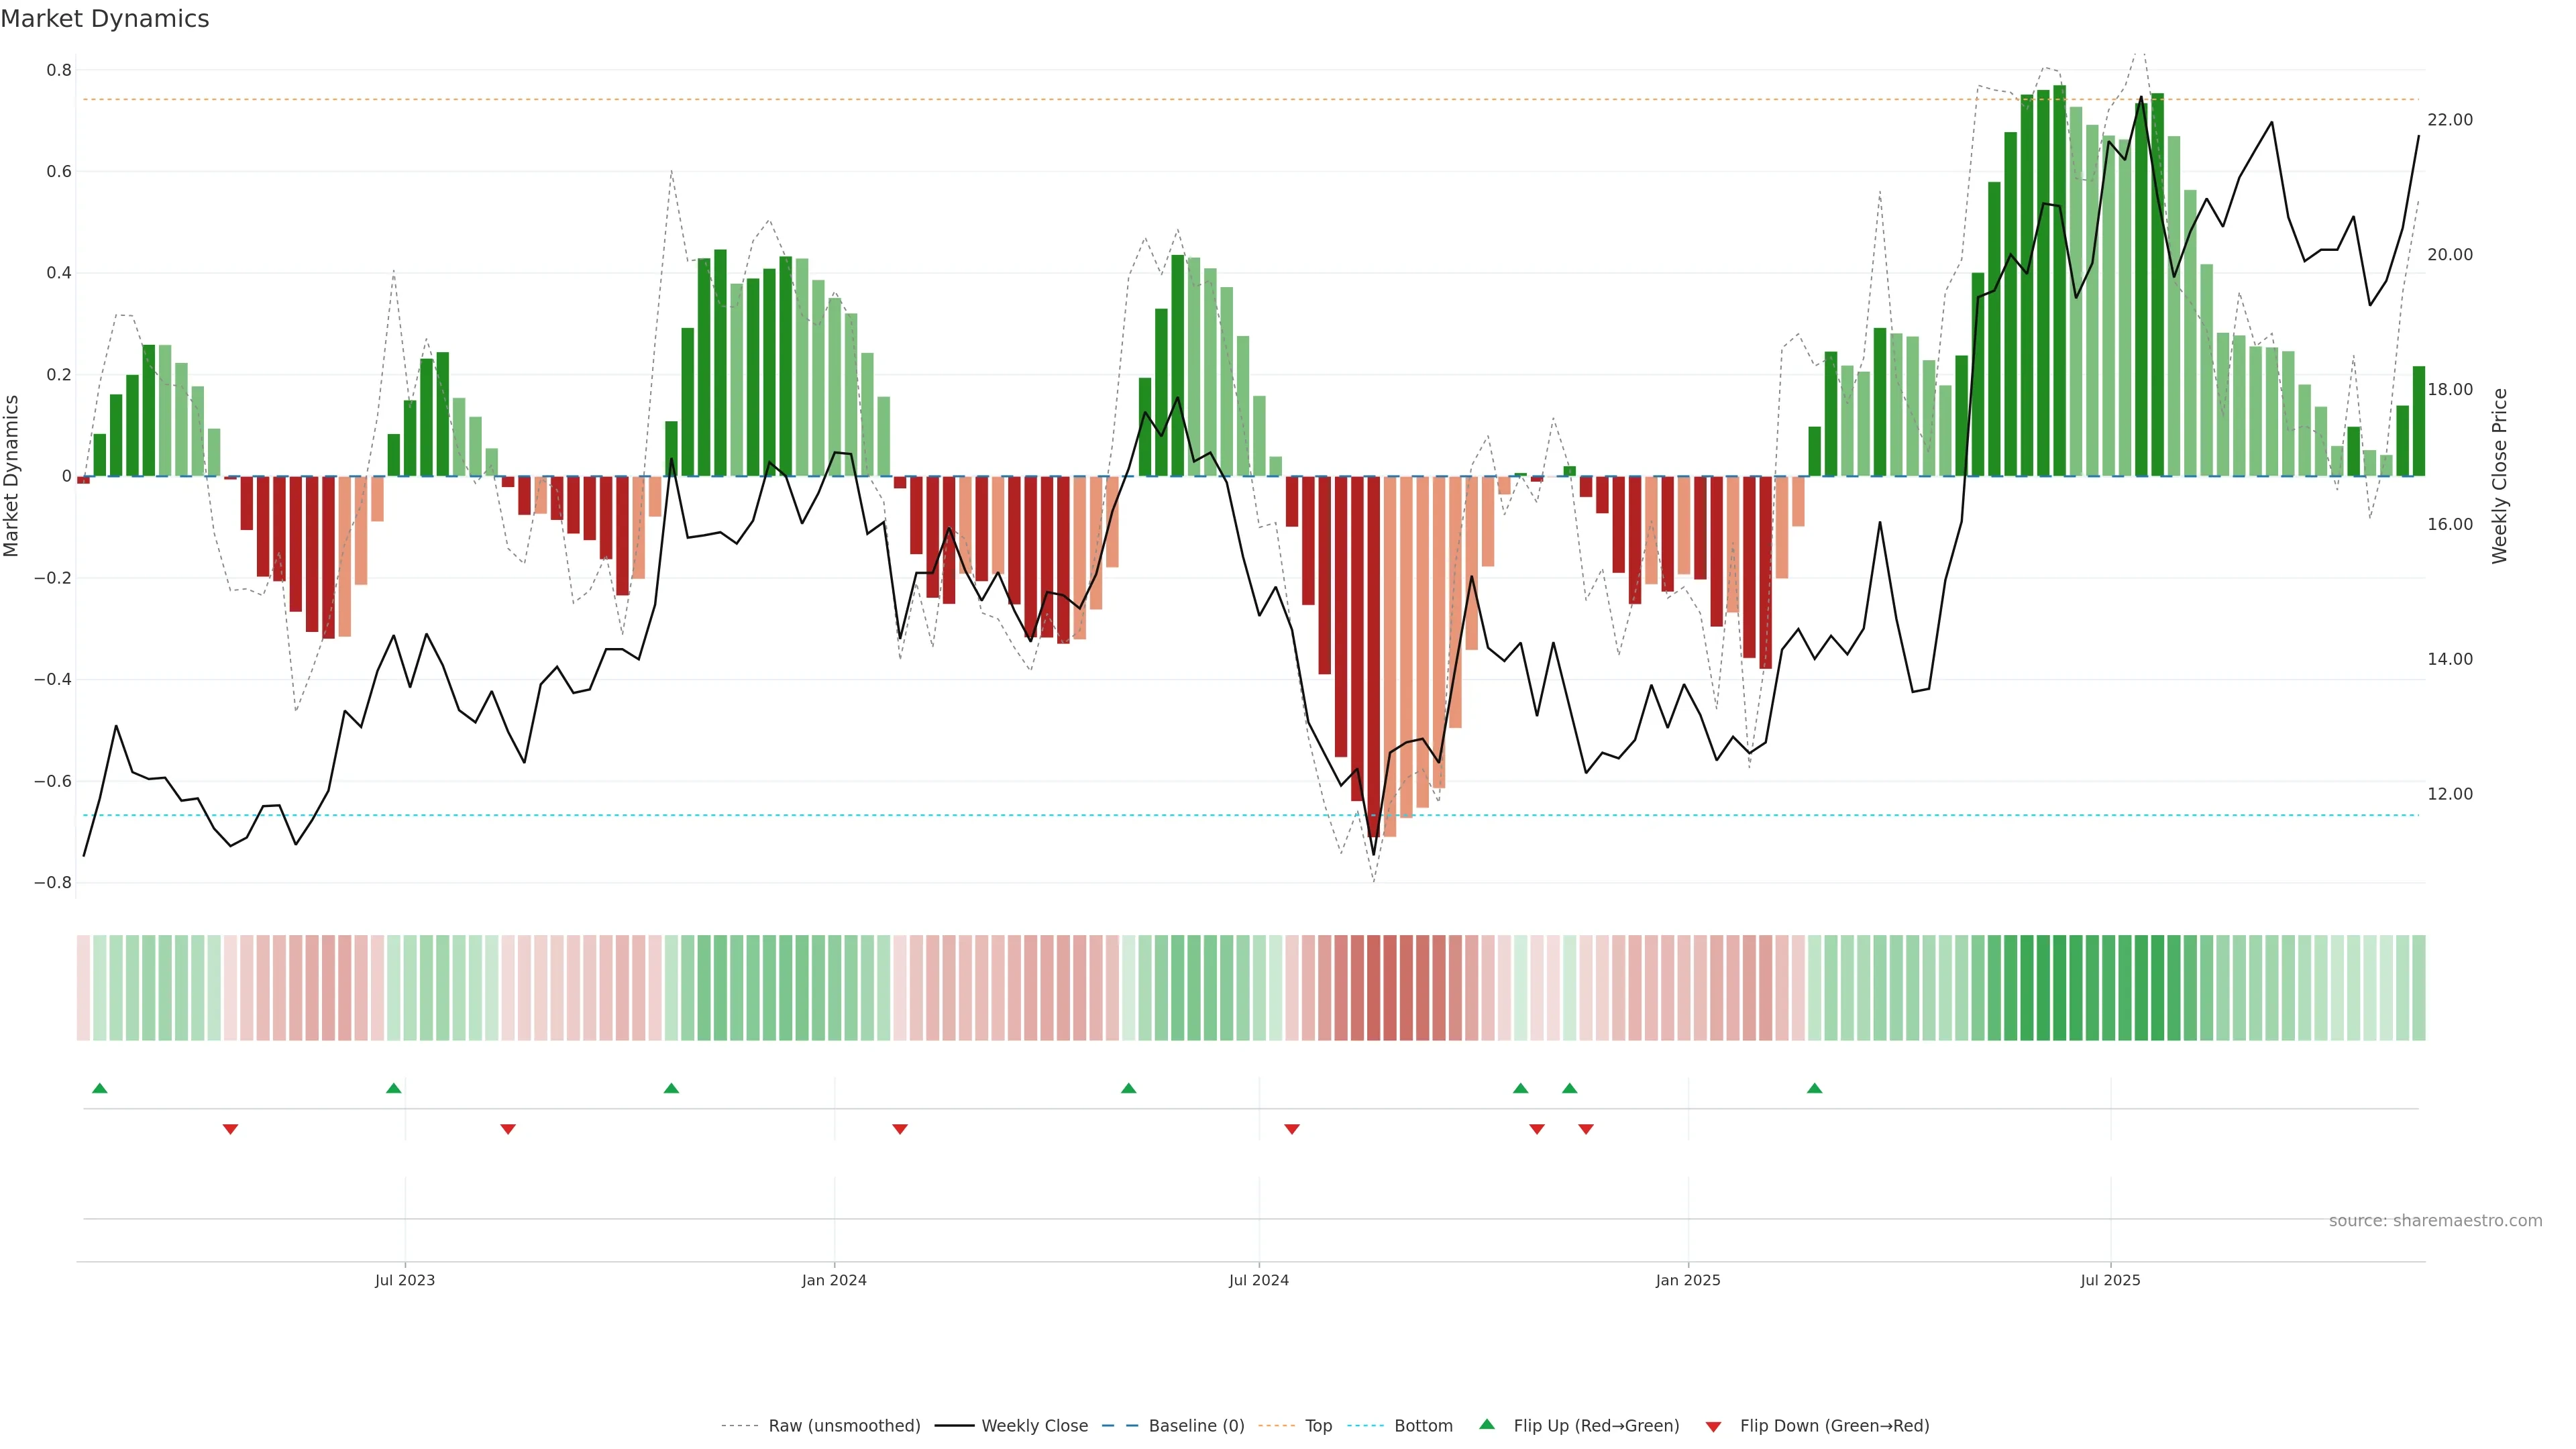2576x1449 pixels.
Task: Click the first red flip-down triangle marker
Action: (x=230, y=1129)
